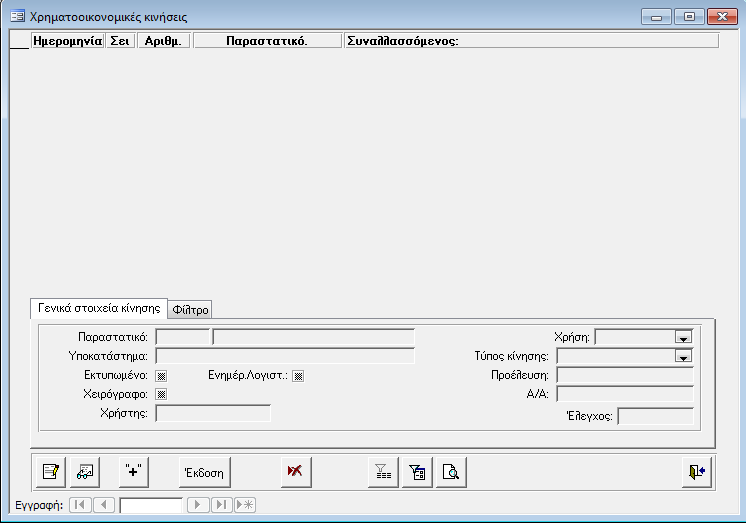
Task: Toggle the Χειρόγραφο checkbox
Action: tap(161, 394)
